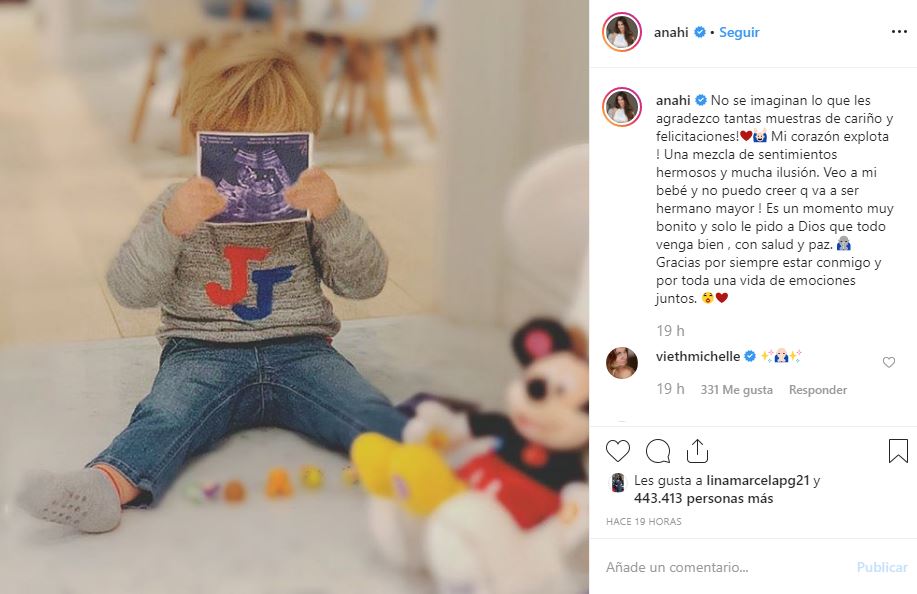View the 331 Me gusta on the comment
Viewport: 917px width, 594px height.
pos(736,389)
